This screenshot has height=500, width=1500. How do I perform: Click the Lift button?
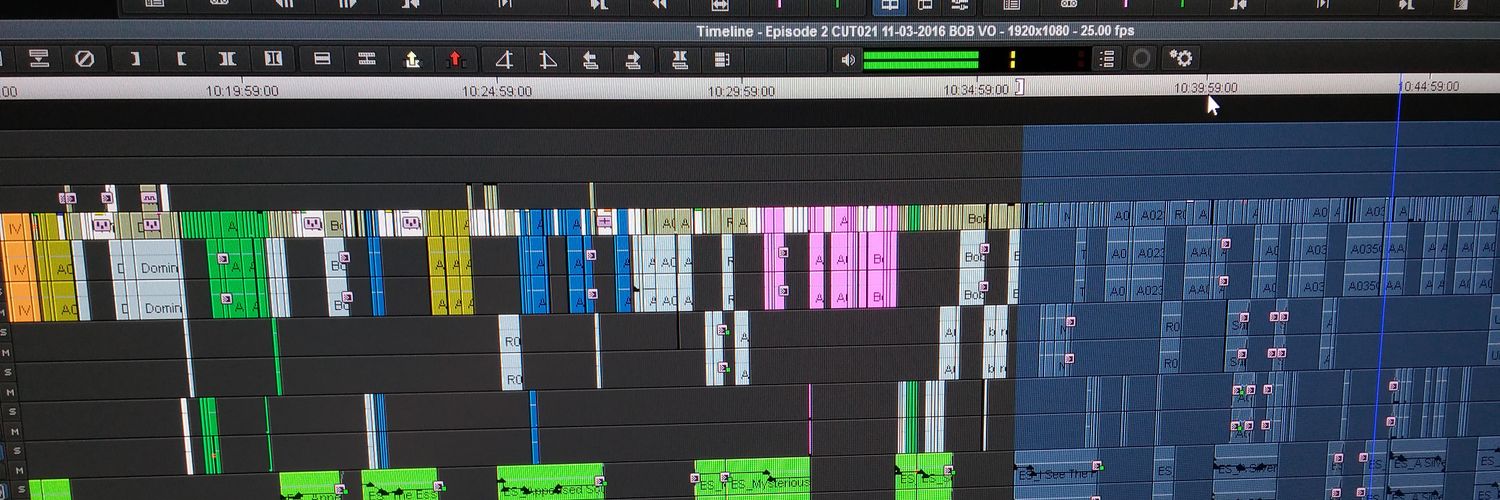322,59
